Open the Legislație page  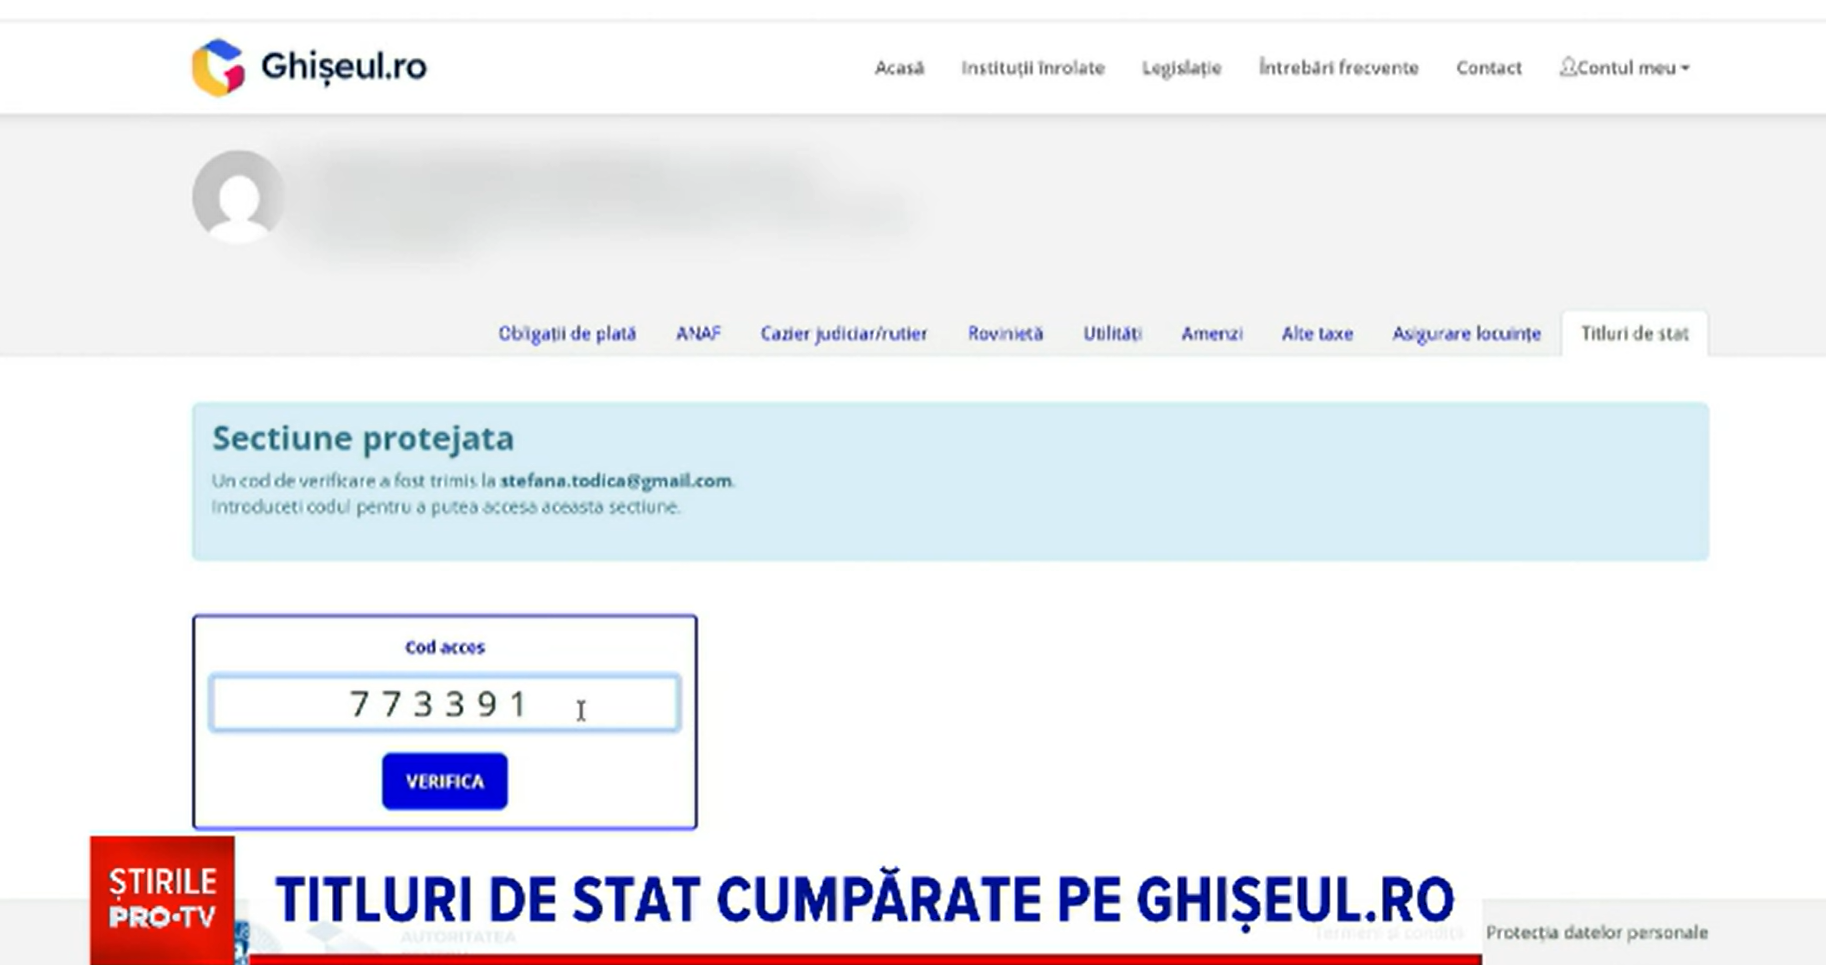1181,68
